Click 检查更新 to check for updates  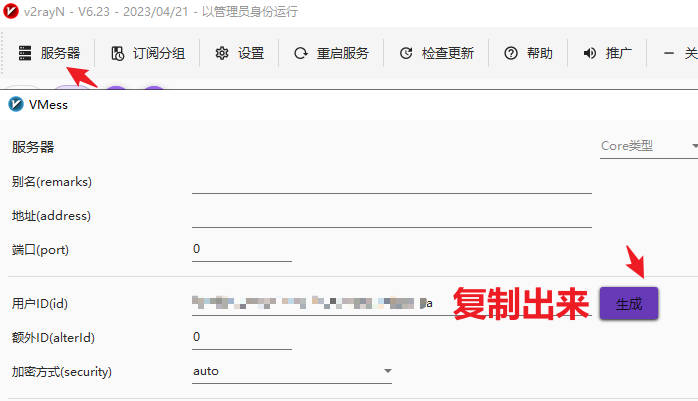pos(437,53)
